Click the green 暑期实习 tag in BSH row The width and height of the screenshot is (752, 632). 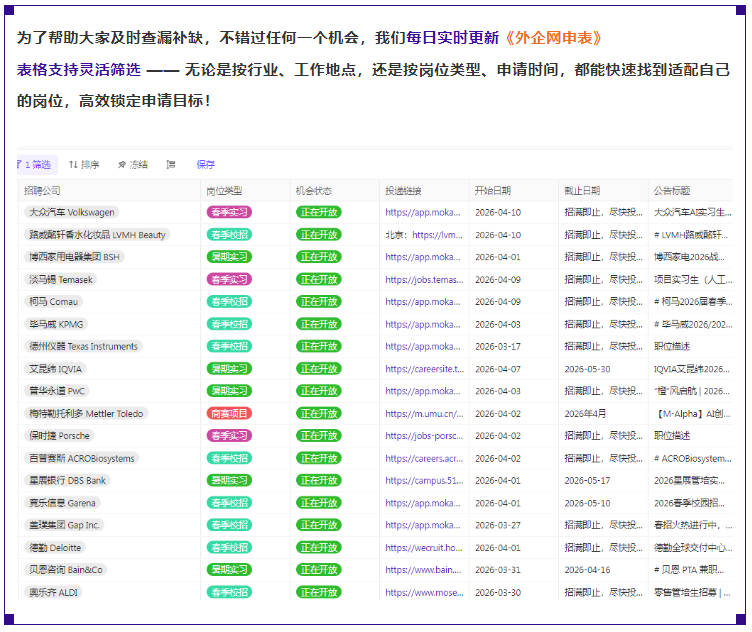coord(229,257)
